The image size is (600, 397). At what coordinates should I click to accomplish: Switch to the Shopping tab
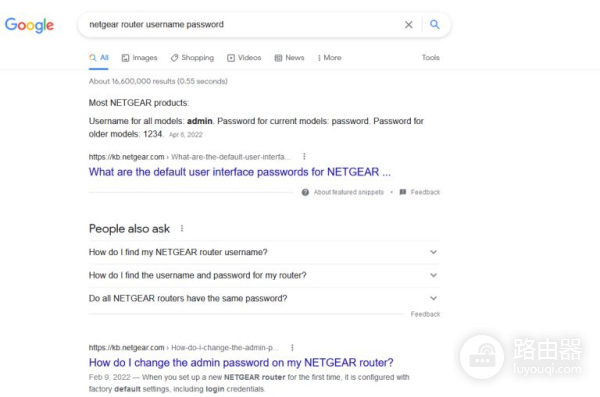(x=192, y=58)
